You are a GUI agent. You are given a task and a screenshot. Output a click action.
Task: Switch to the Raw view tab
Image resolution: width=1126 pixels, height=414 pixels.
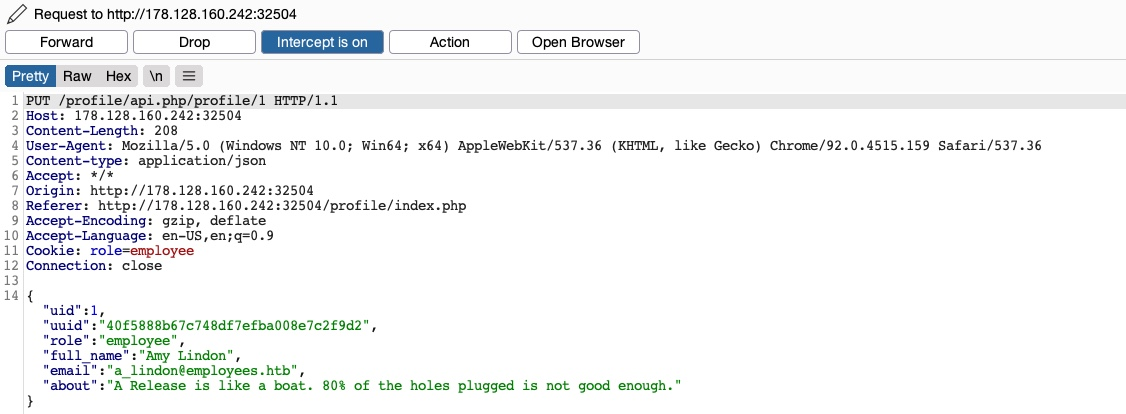(77, 76)
